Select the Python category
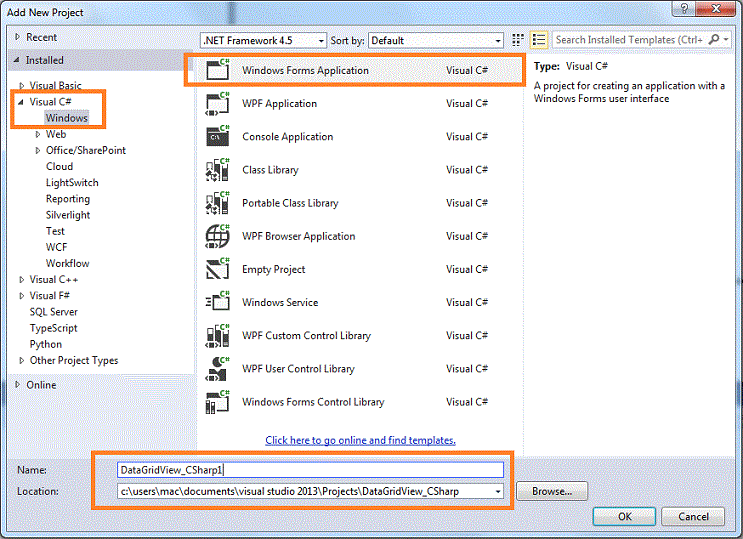Viewport: 743px width, 539px height. 45,344
